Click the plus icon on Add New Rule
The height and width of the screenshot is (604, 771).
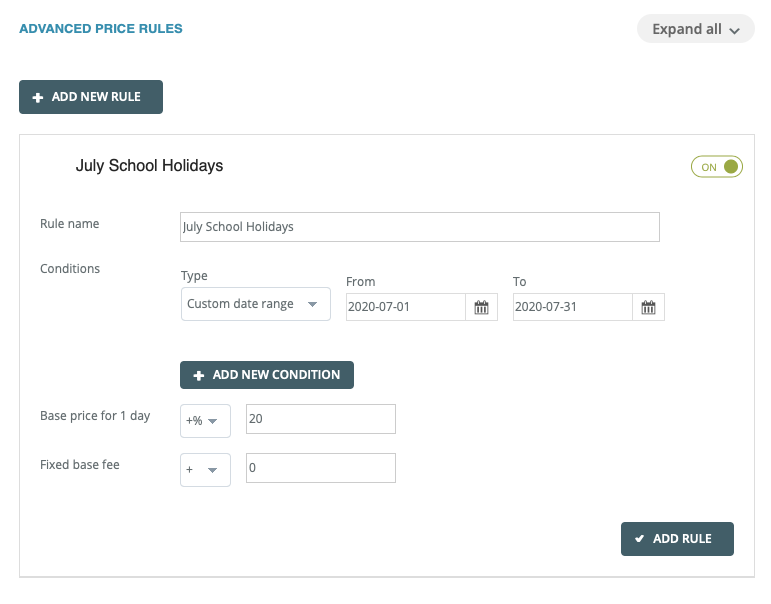pyautogui.click(x=38, y=97)
